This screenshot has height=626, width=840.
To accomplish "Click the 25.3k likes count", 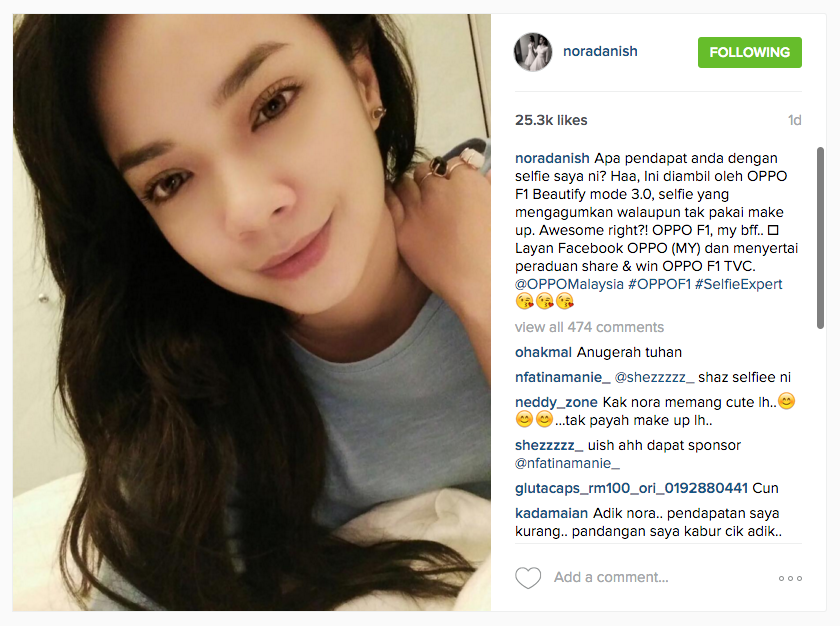I will coord(551,120).
